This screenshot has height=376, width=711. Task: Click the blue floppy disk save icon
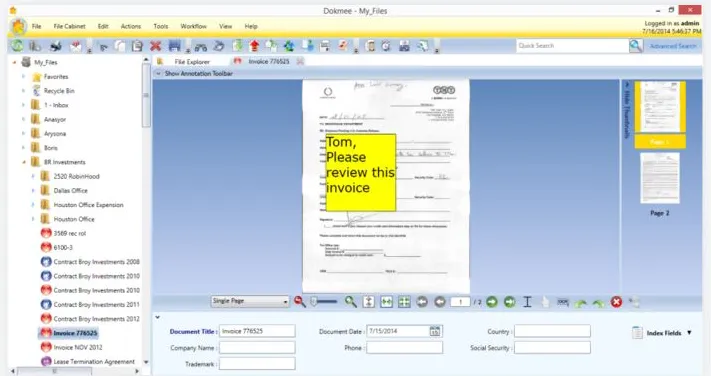pyautogui.click(x=175, y=45)
